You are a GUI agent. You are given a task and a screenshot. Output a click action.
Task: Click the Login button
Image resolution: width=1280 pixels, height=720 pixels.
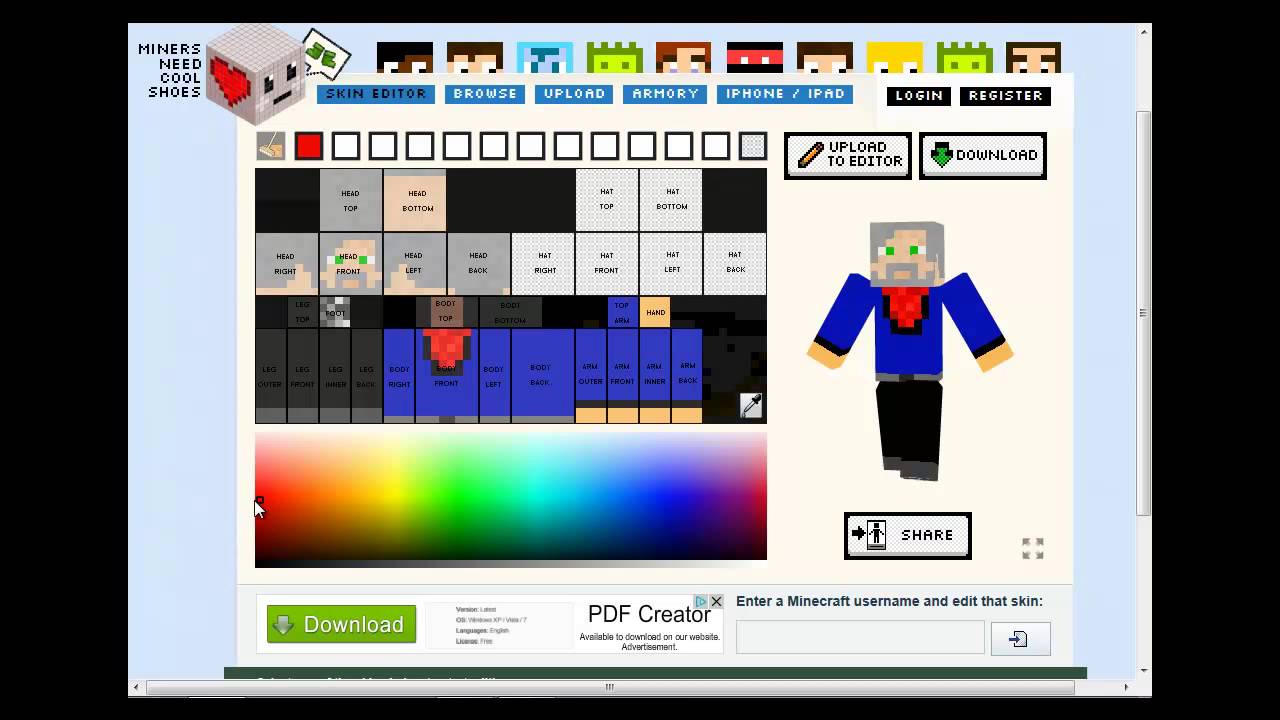coord(919,96)
